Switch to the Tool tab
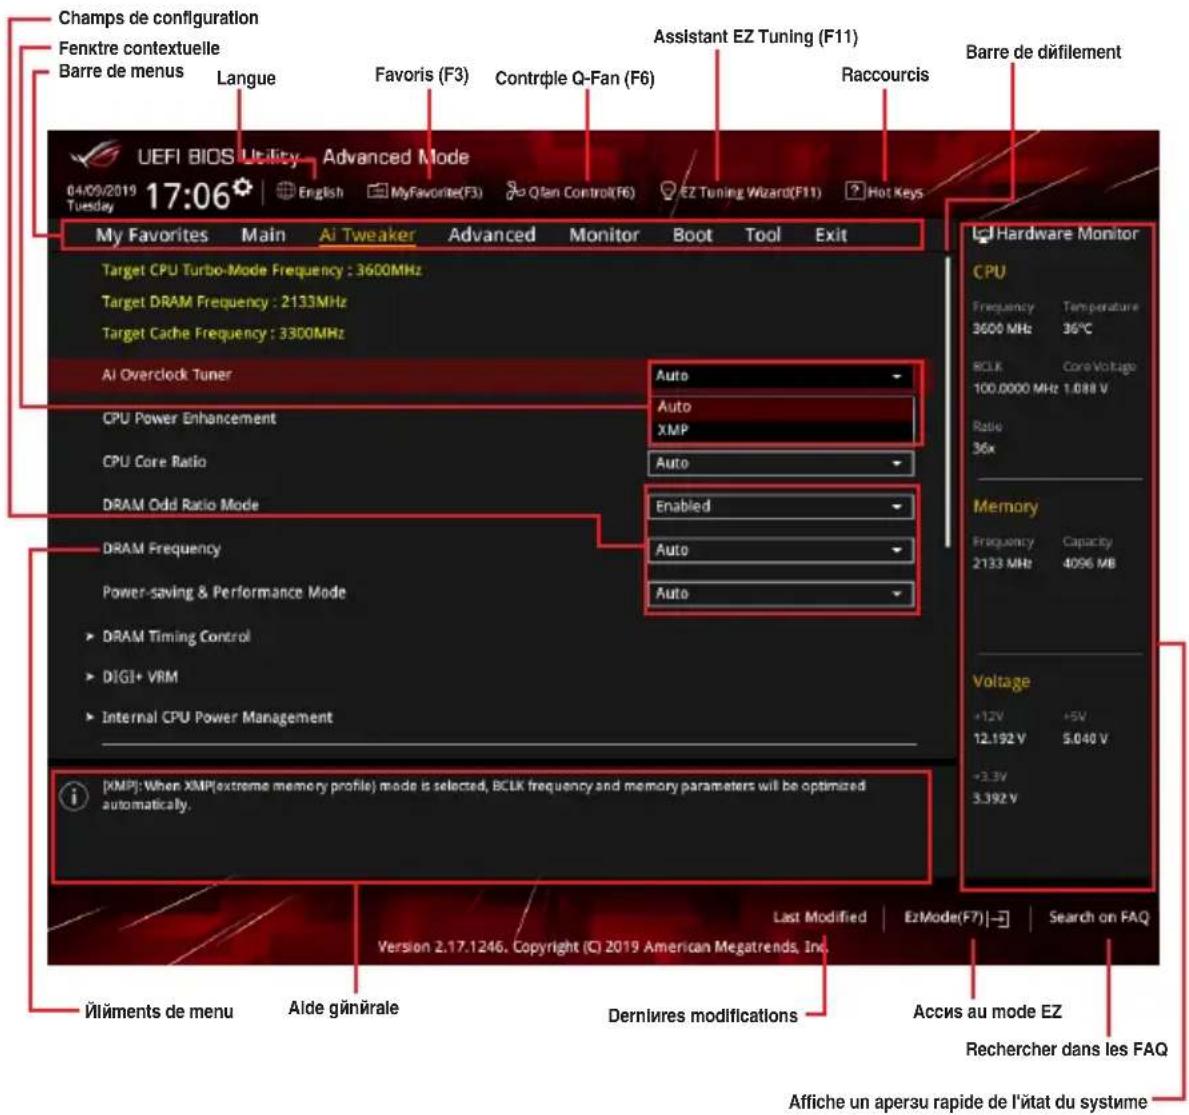Image resolution: width=1189 pixels, height=1115 pixels. (762, 235)
